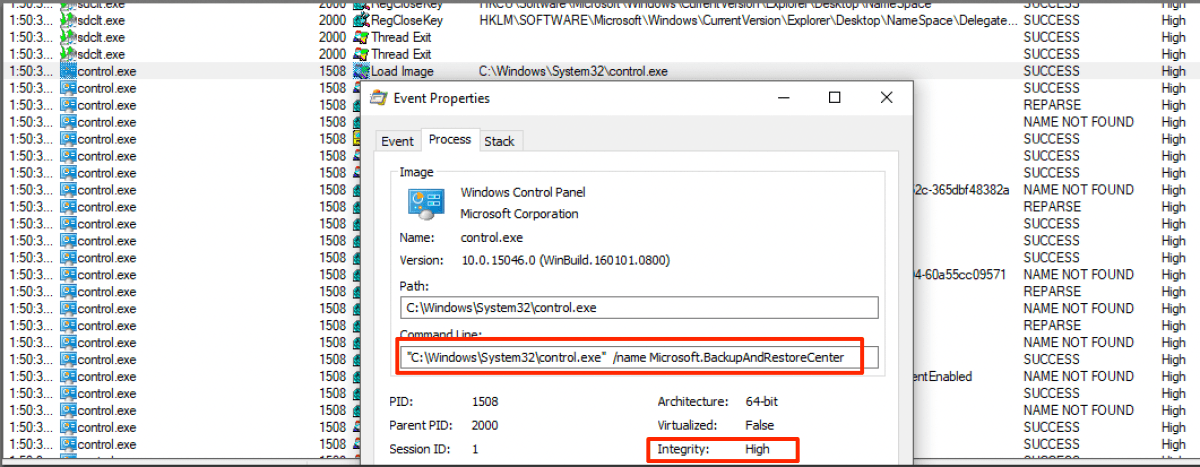Open the Stack tab
This screenshot has width=1200, height=467.
click(499, 141)
